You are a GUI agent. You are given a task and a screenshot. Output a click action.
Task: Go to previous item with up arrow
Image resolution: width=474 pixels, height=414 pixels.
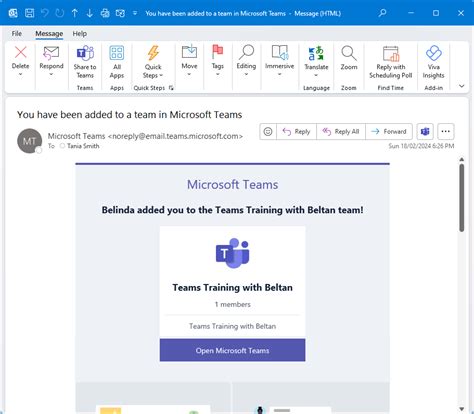pyautogui.click(x=75, y=13)
